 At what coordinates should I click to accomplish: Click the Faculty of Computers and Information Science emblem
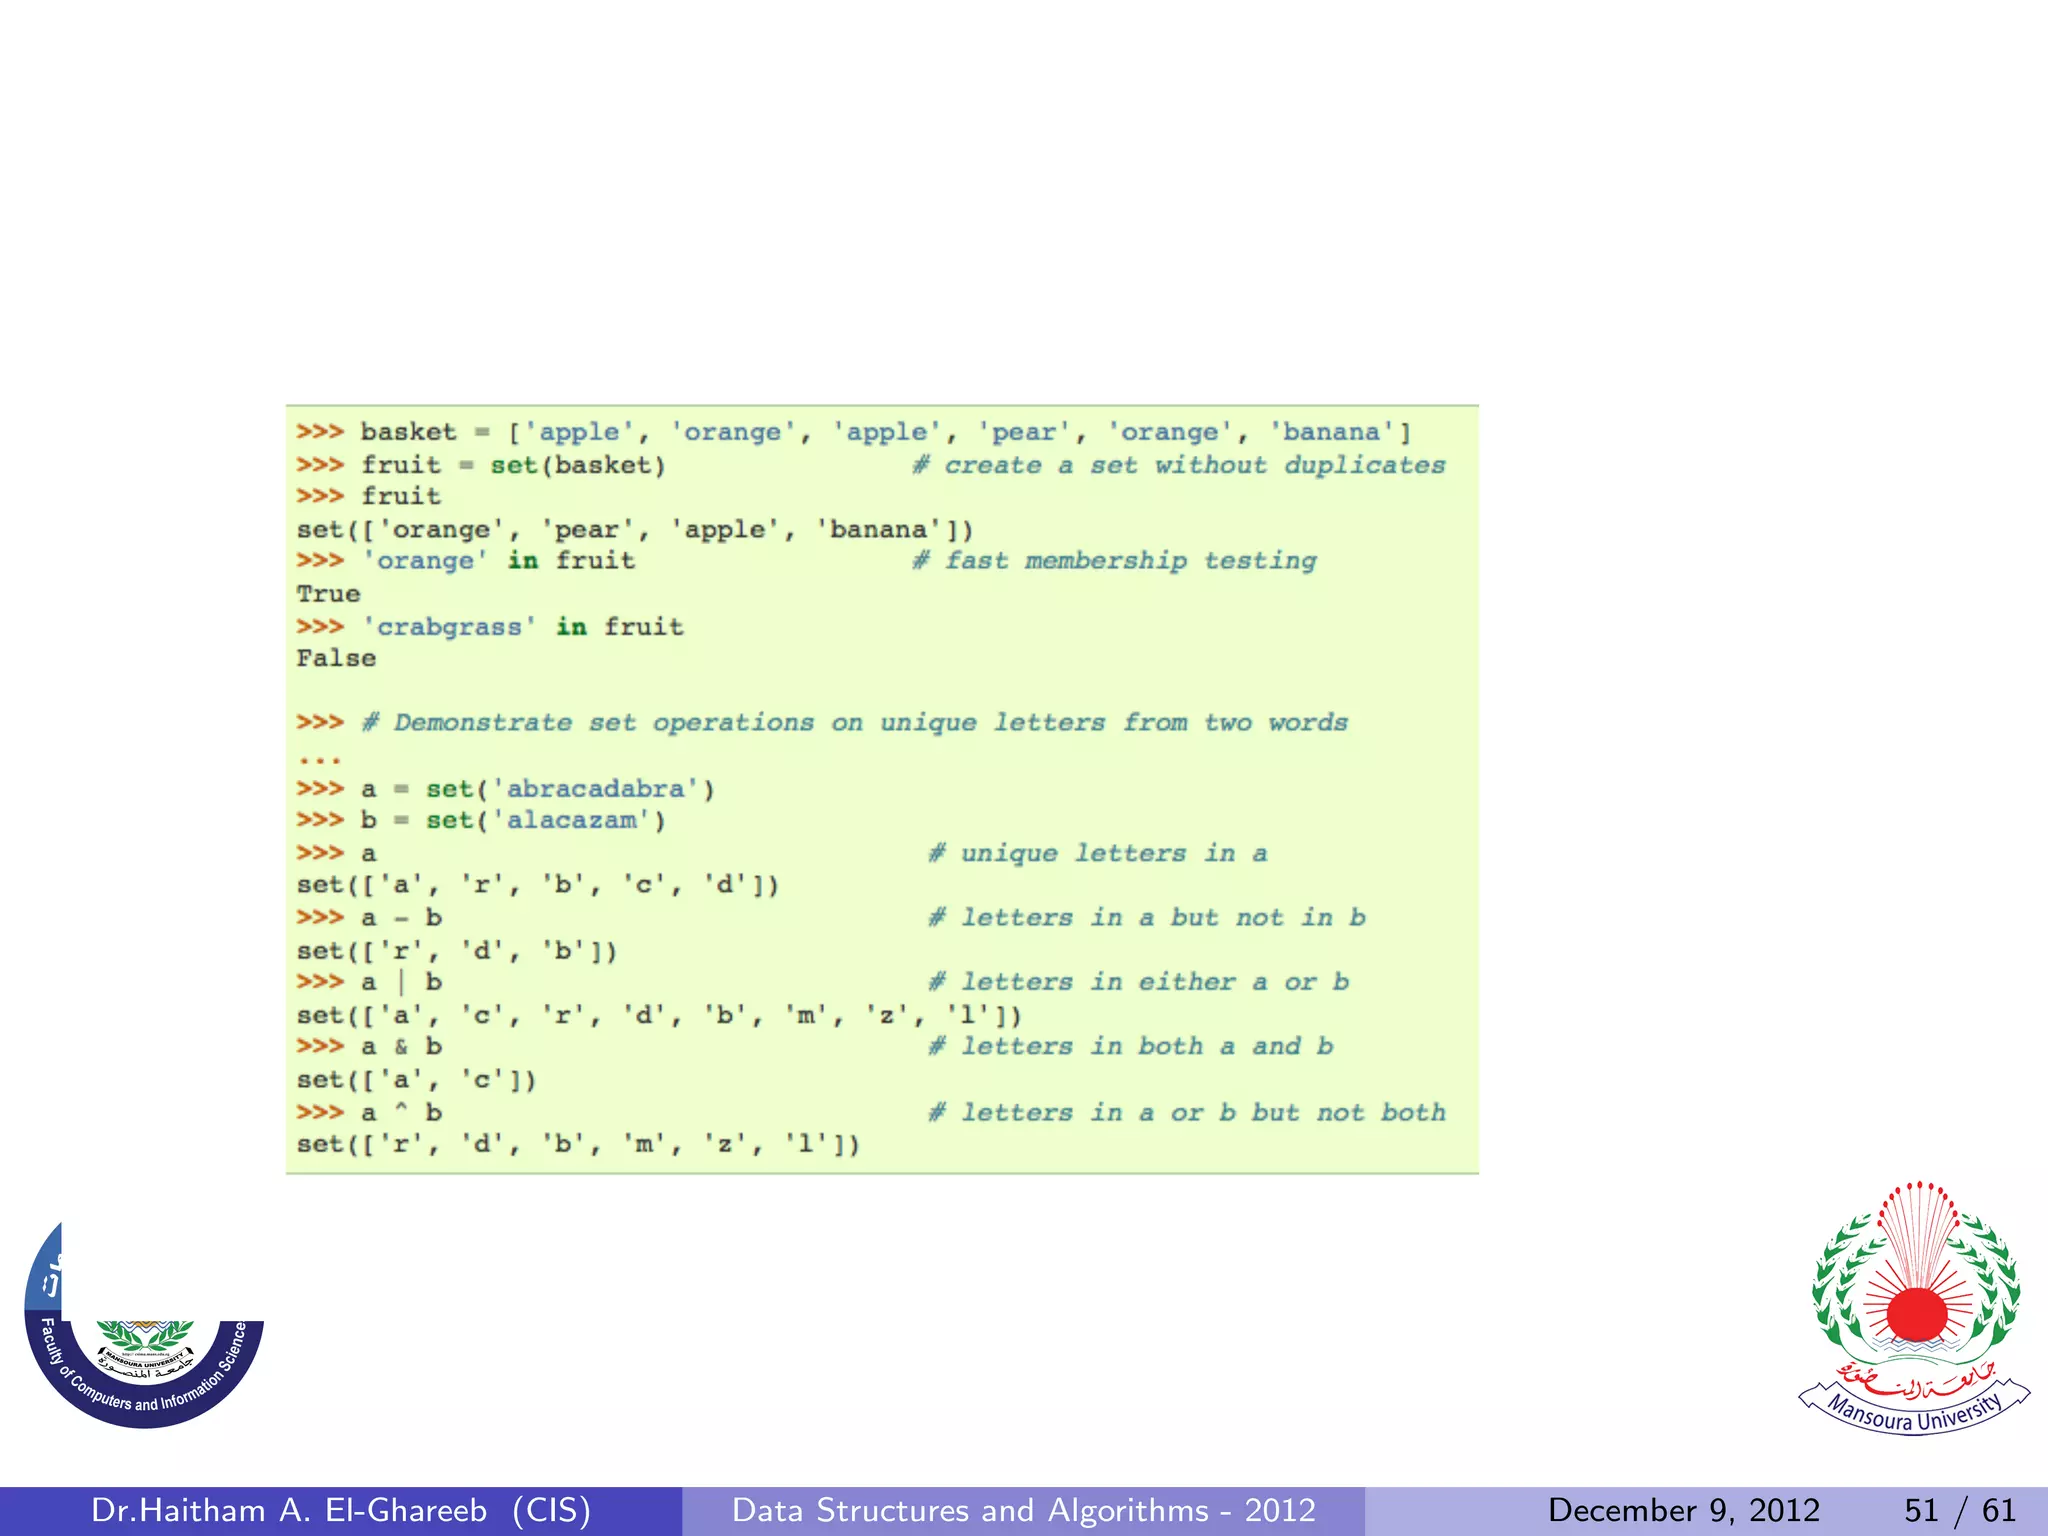[x=144, y=1325]
